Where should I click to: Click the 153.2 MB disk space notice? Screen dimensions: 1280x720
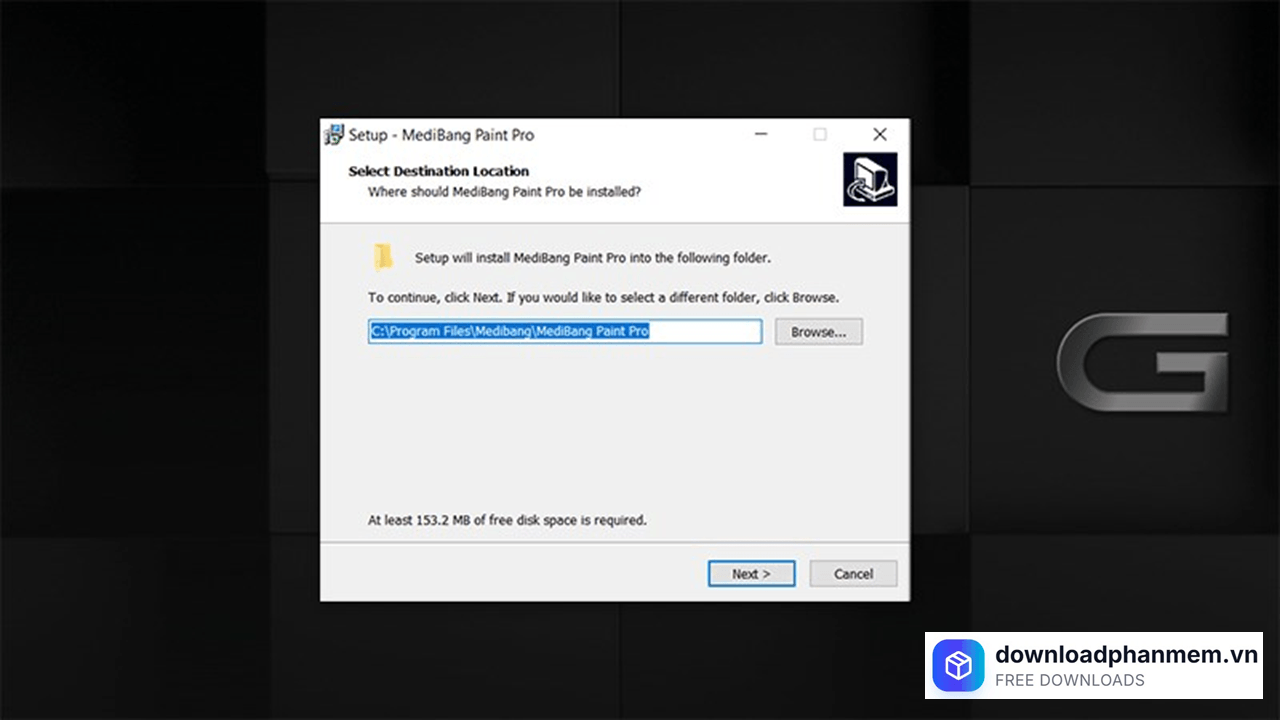507,520
